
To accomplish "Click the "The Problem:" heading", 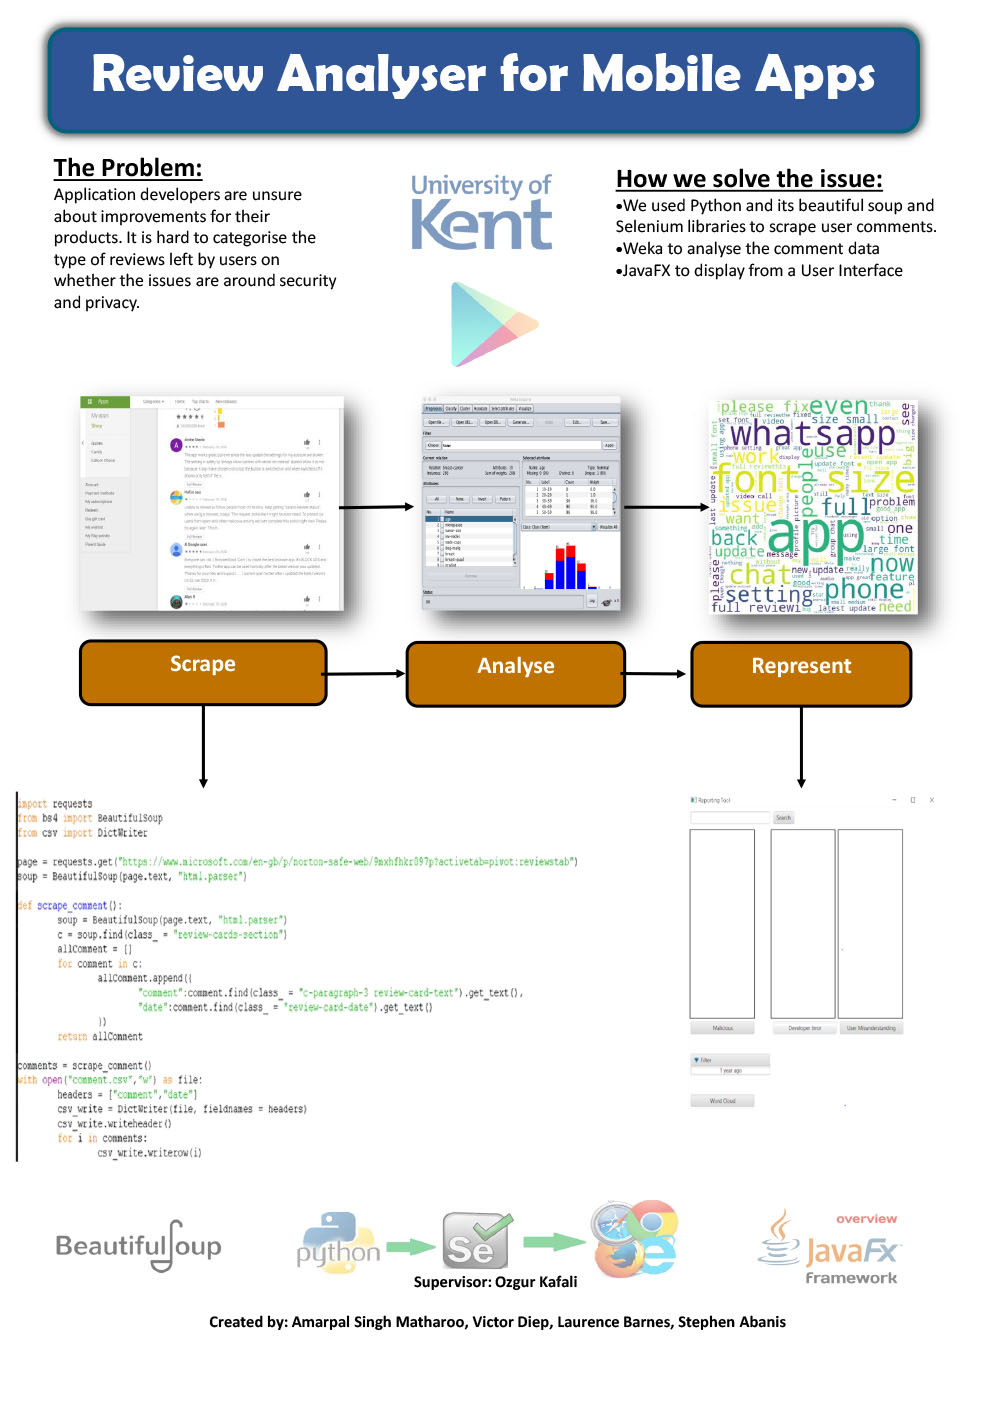I will (x=128, y=168).
